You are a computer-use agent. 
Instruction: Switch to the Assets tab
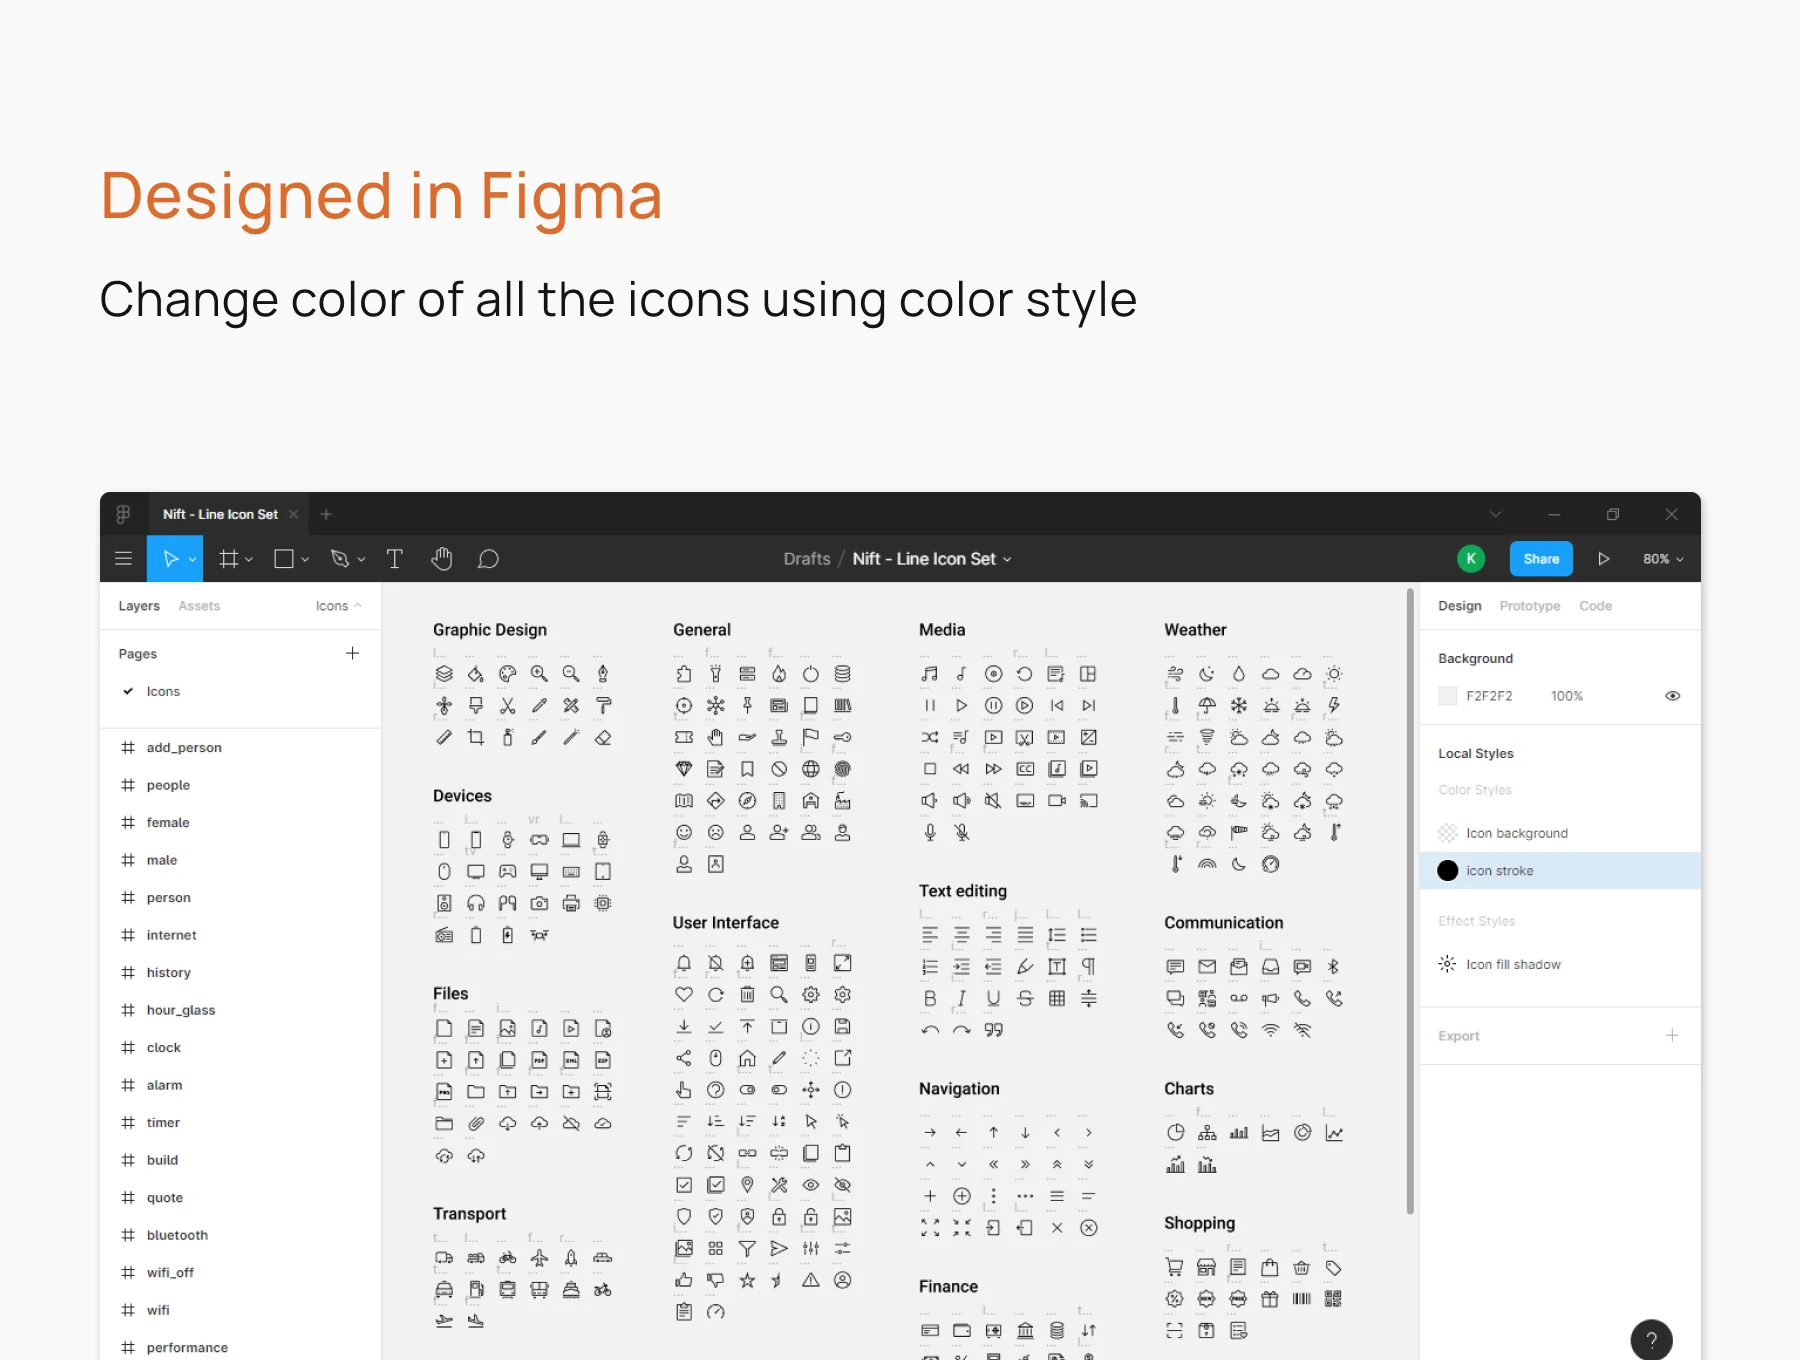pyautogui.click(x=199, y=606)
